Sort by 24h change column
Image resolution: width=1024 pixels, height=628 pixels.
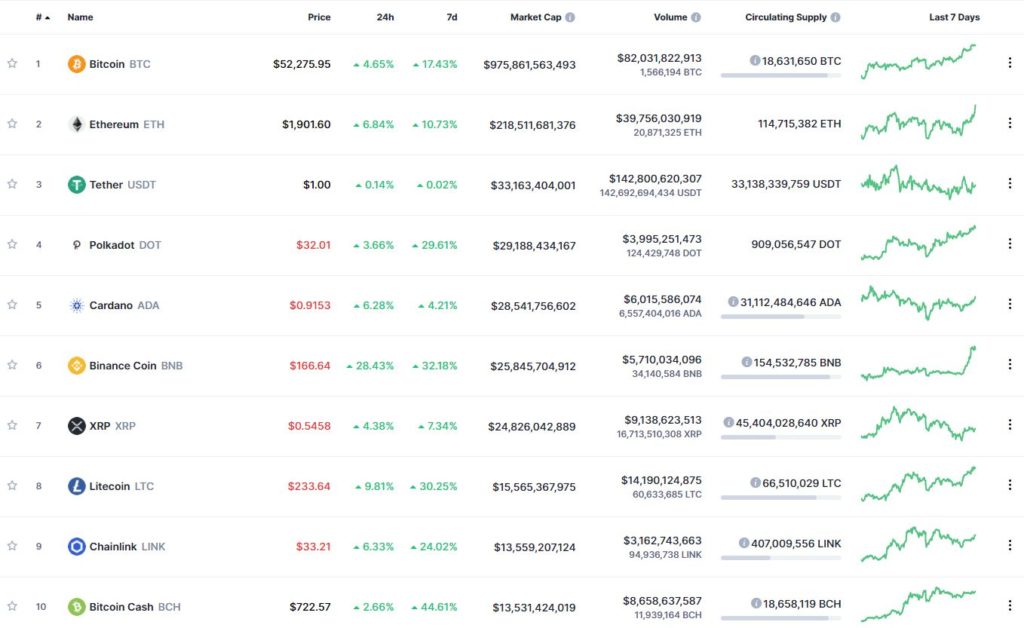385,17
